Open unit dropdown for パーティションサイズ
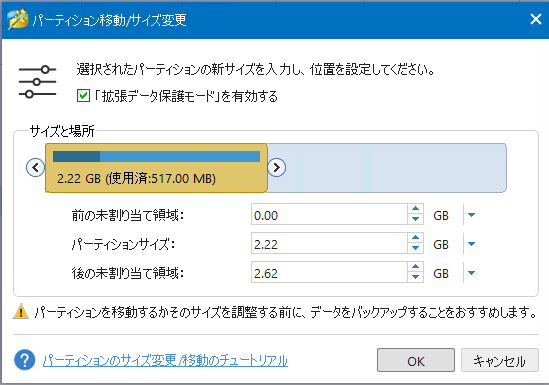Screen dimensions: 549x385 tap(471, 244)
